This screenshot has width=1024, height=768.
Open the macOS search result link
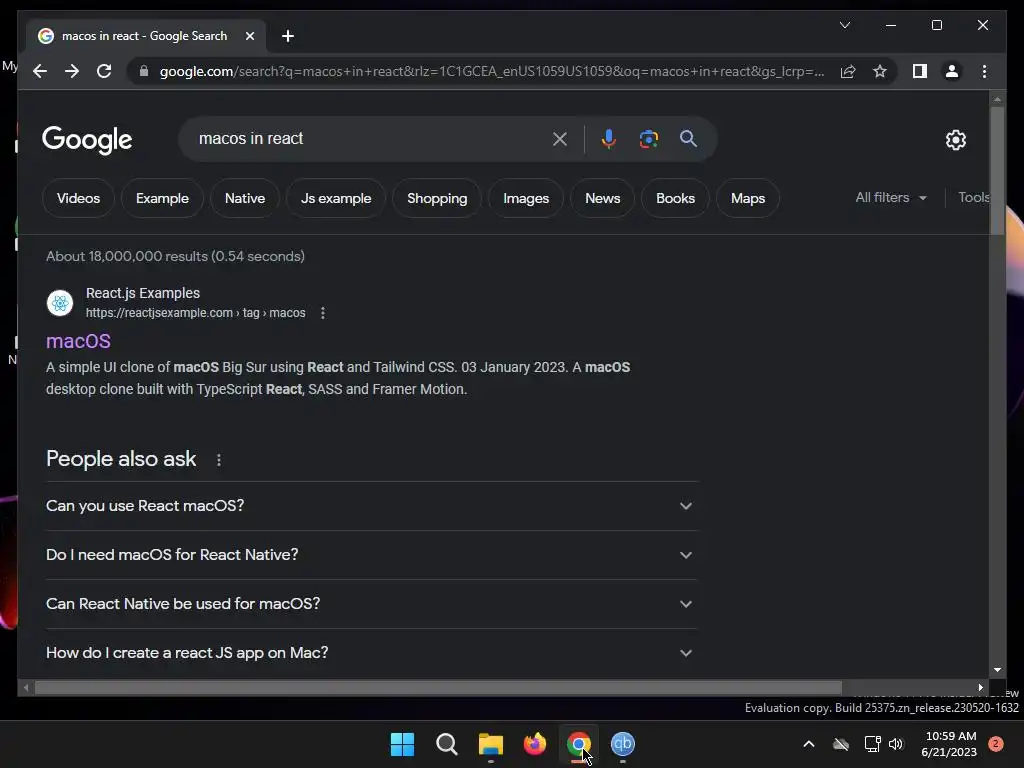click(x=78, y=341)
